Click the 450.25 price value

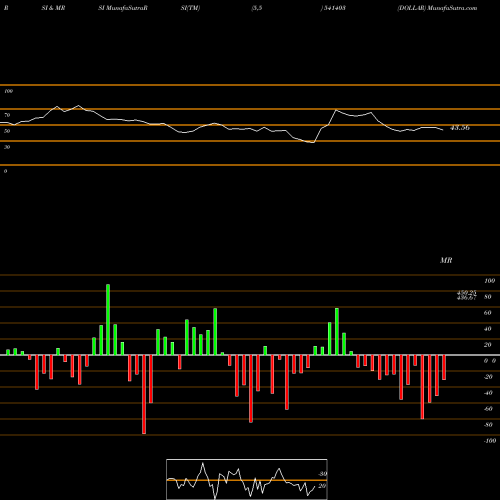click(x=467, y=292)
